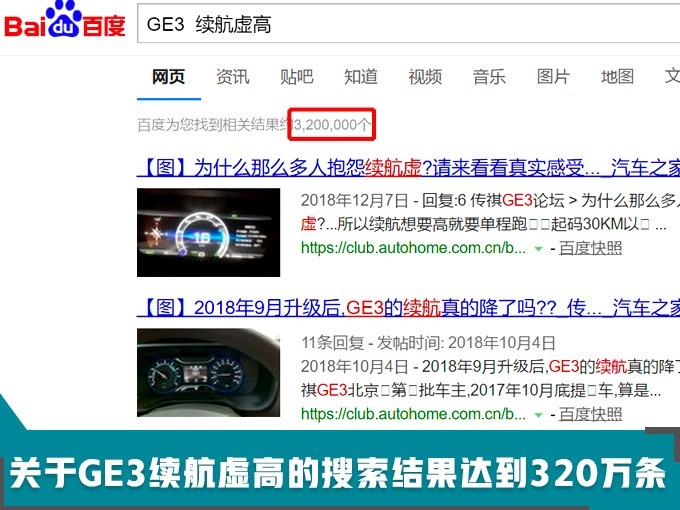Viewport: 680px width, 510px height.
Task: Click the search box containing GE3 续航虚高
Action: pos(400,25)
